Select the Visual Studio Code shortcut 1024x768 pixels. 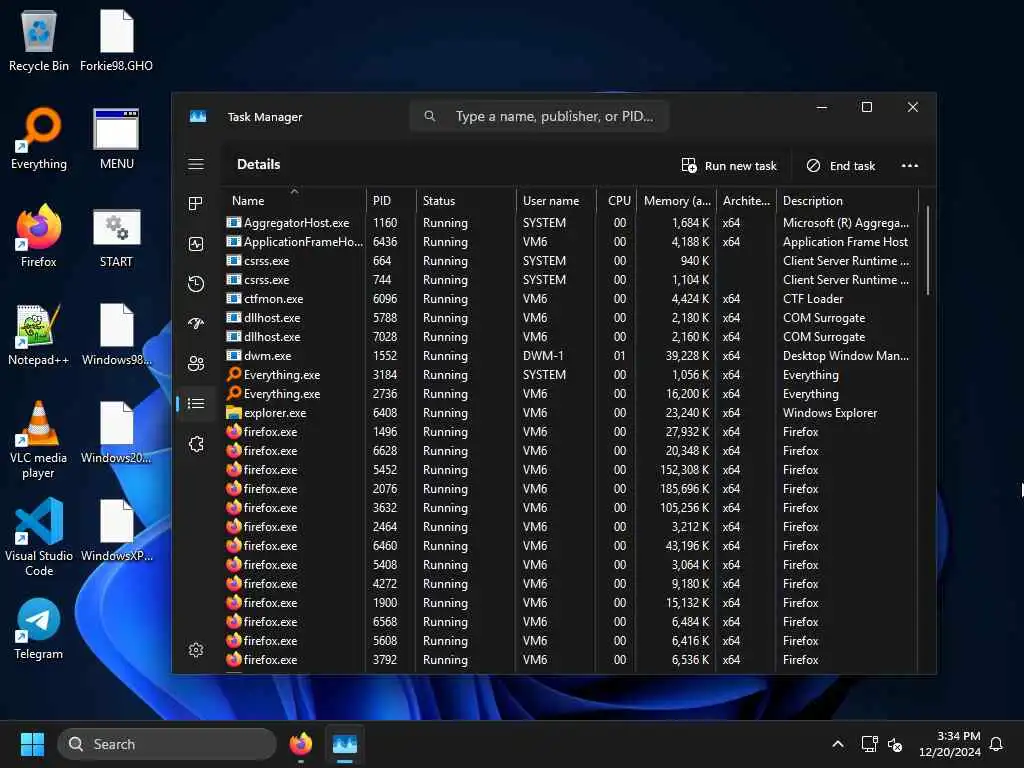pos(39,537)
